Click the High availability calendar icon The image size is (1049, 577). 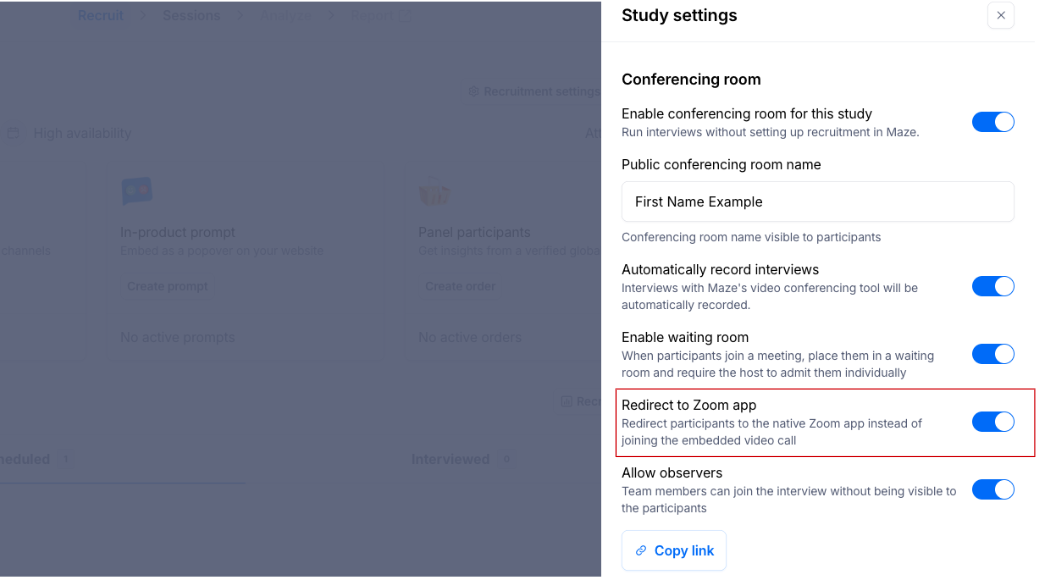14,133
